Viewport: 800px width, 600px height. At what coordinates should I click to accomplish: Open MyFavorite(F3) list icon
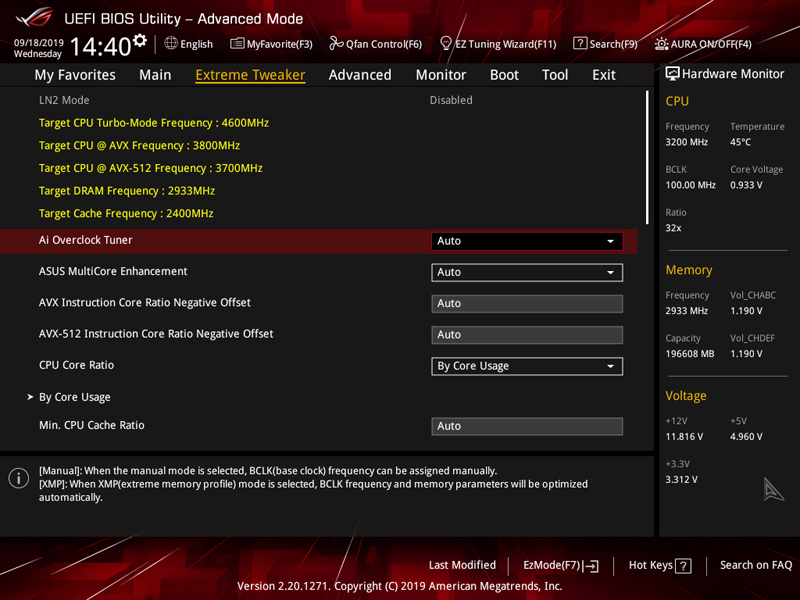click(237, 44)
